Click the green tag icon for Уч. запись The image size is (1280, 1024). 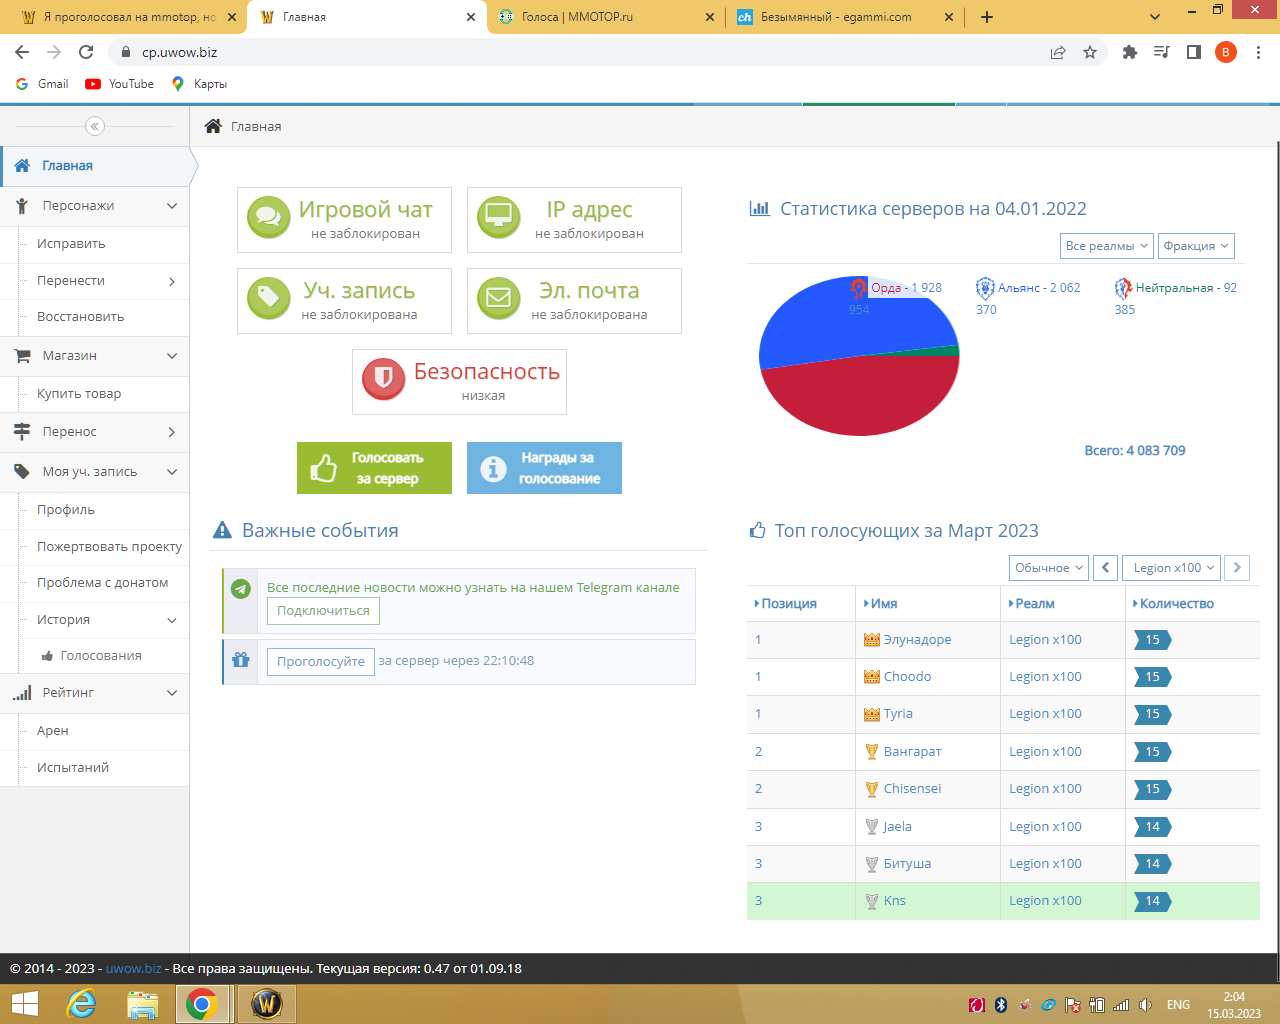pos(268,298)
